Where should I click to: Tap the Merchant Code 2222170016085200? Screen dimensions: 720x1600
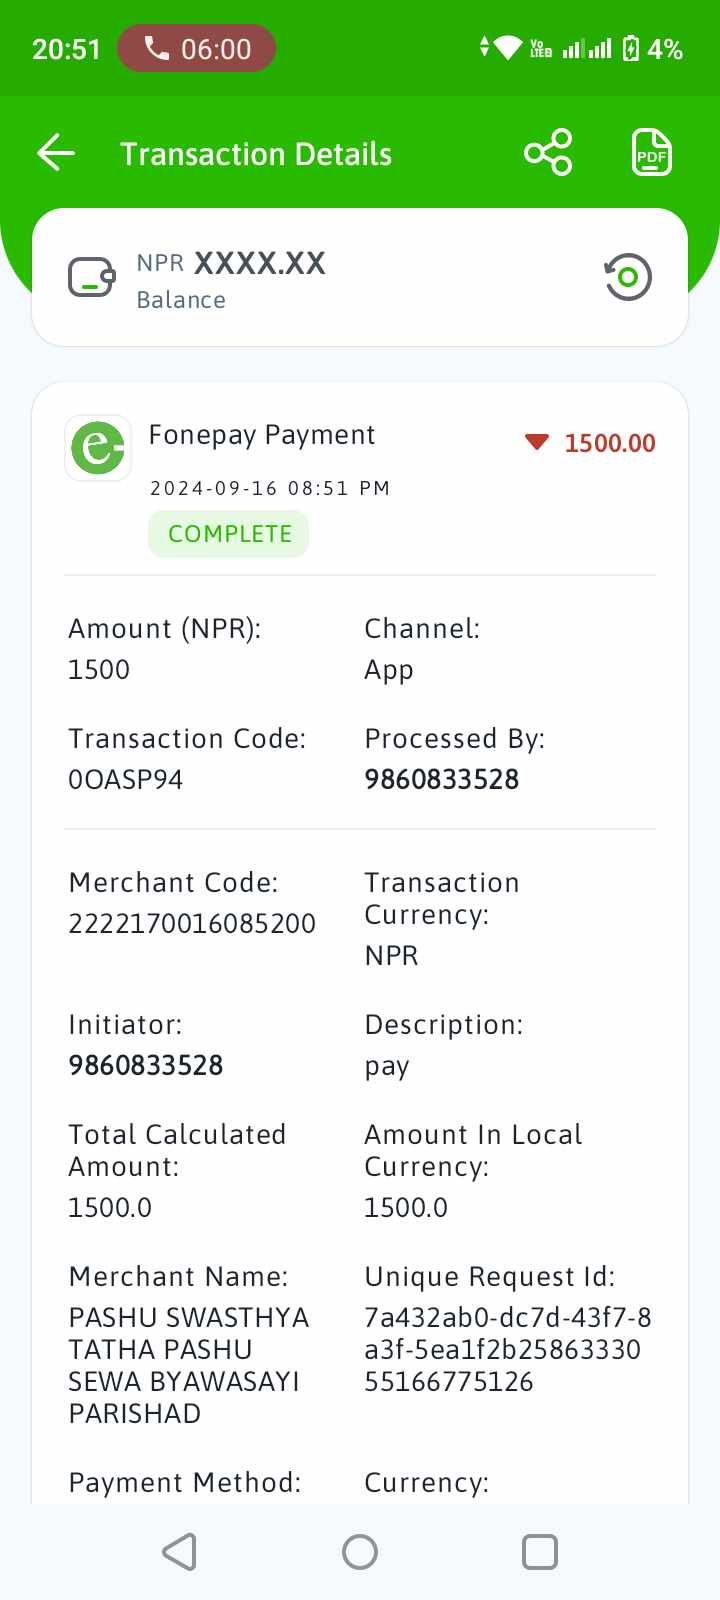(192, 924)
